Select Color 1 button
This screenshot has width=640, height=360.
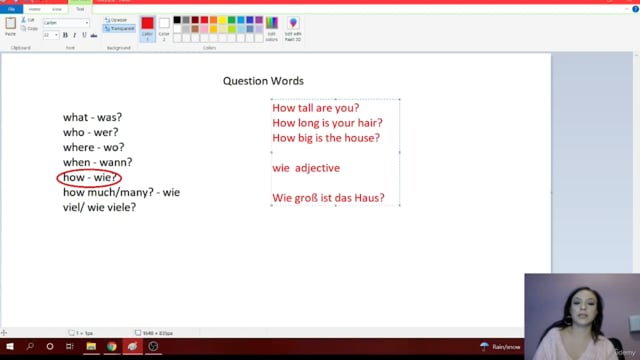pos(147,29)
